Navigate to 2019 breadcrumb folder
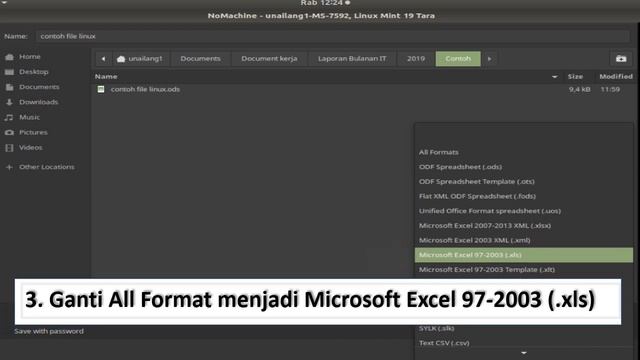This screenshot has height=360, width=640. (x=416, y=59)
